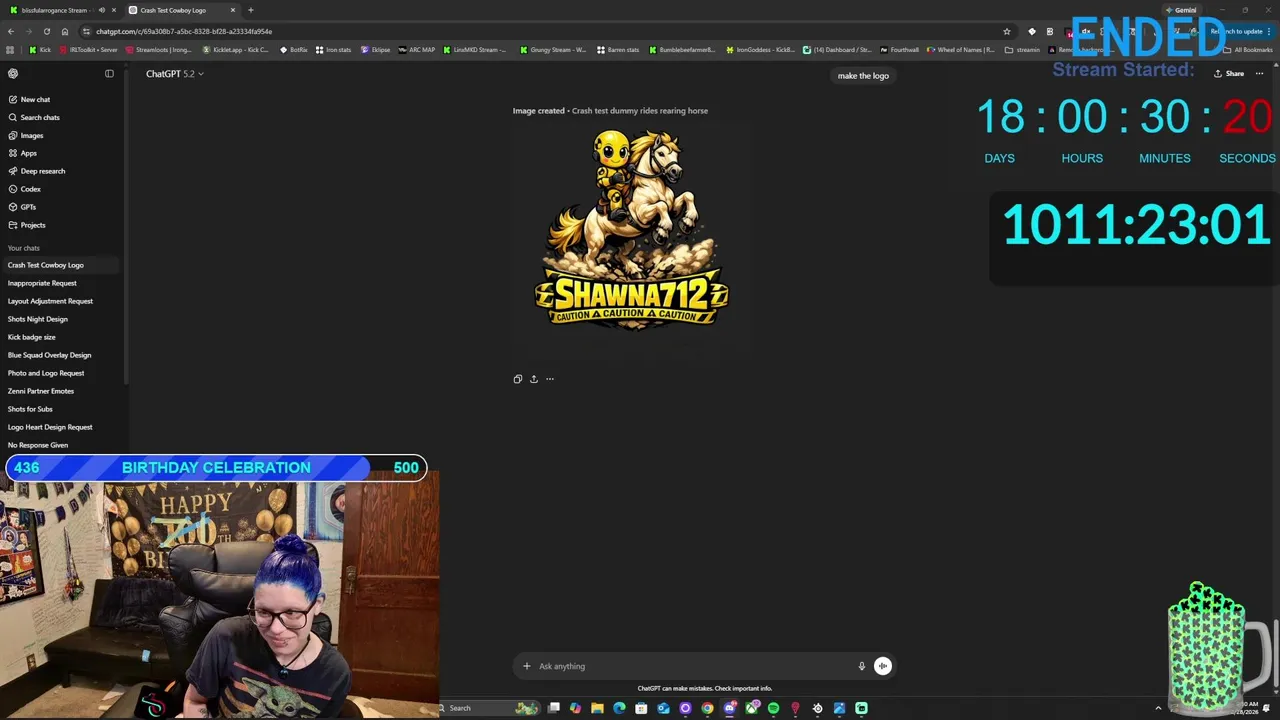Click the ChatGPT logo in sidebar
The height and width of the screenshot is (720, 1280).
pyautogui.click(x=13, y=73)
